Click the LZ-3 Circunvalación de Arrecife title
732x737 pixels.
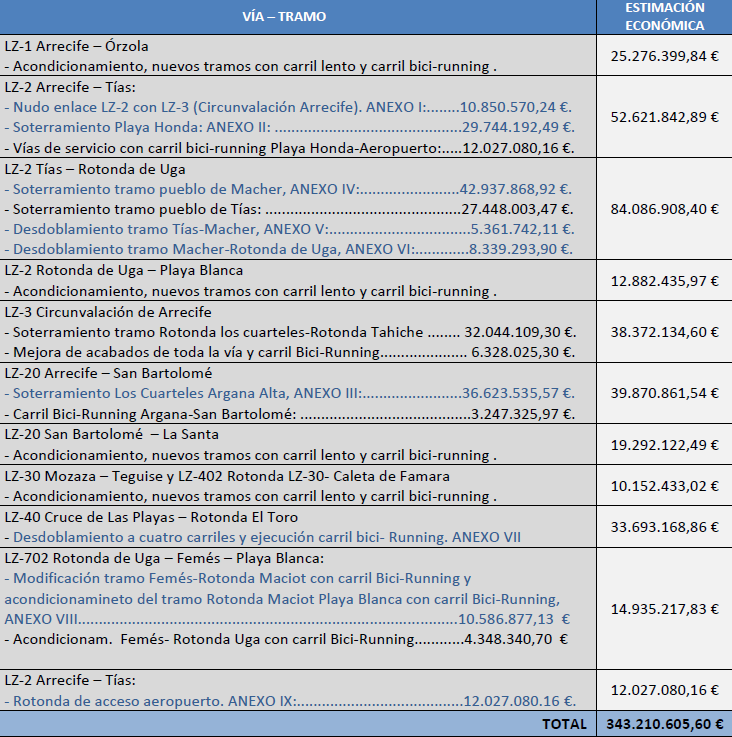[x=108, y=312]
